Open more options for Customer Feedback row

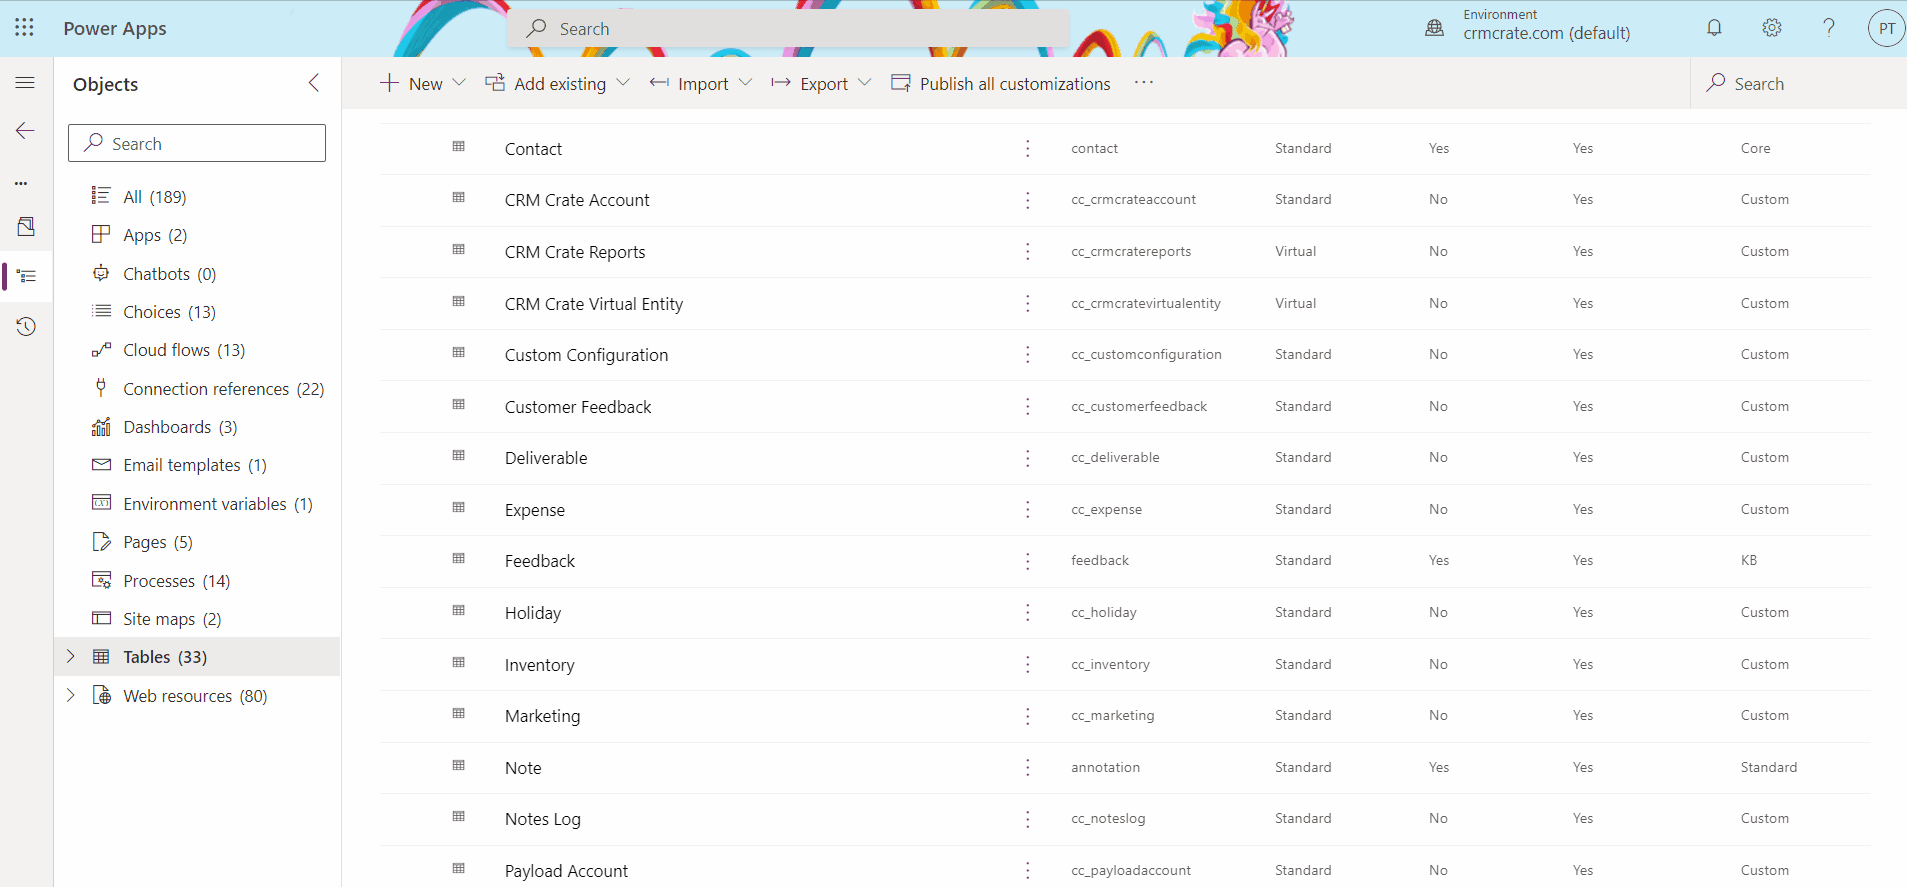click(x=1027, y=407)
